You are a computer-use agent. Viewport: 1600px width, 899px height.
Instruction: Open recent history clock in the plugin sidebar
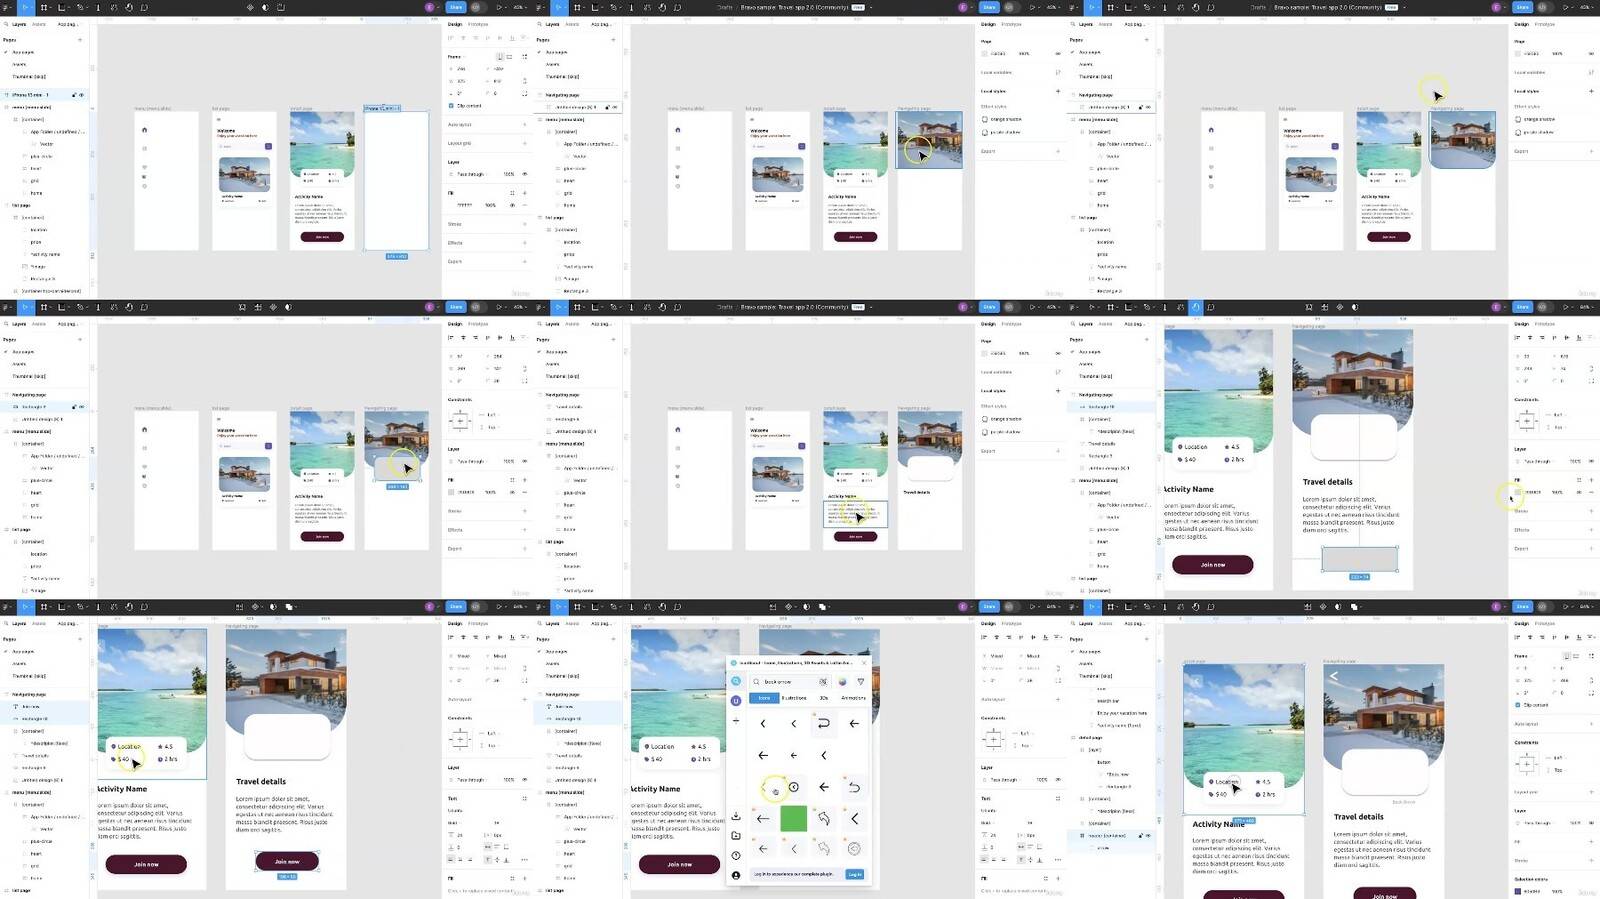click(736, 856)
